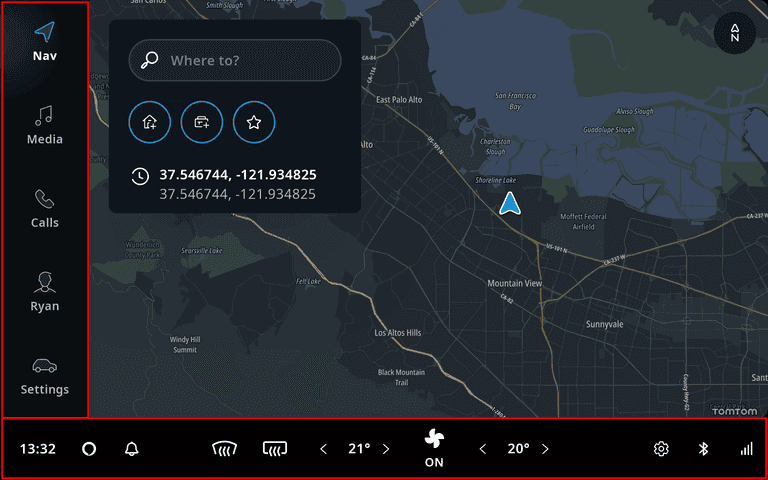Decrease left temperature from 21°
768x480 pixels.
[323, 449]
